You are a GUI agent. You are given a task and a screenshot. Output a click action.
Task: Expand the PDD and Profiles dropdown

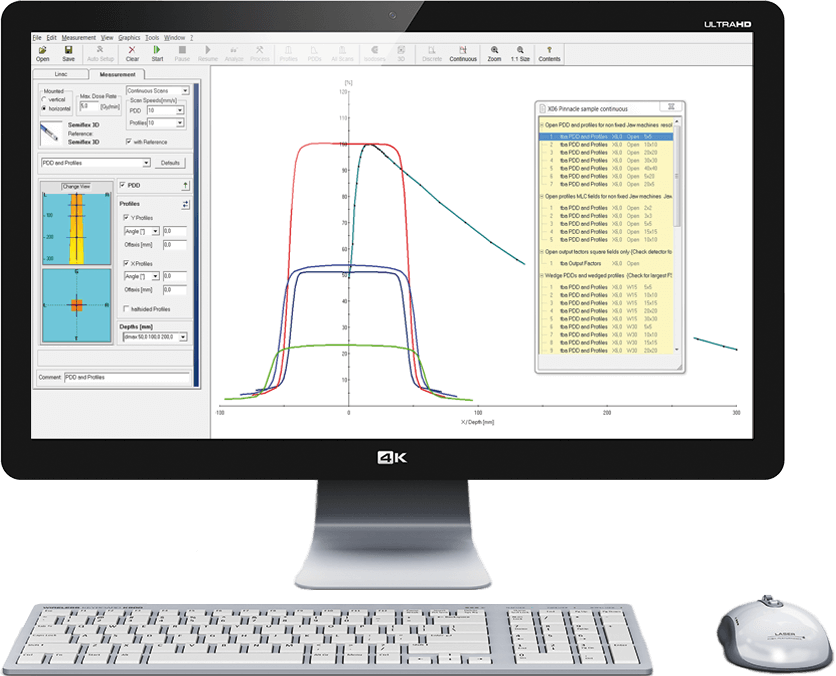145,162
